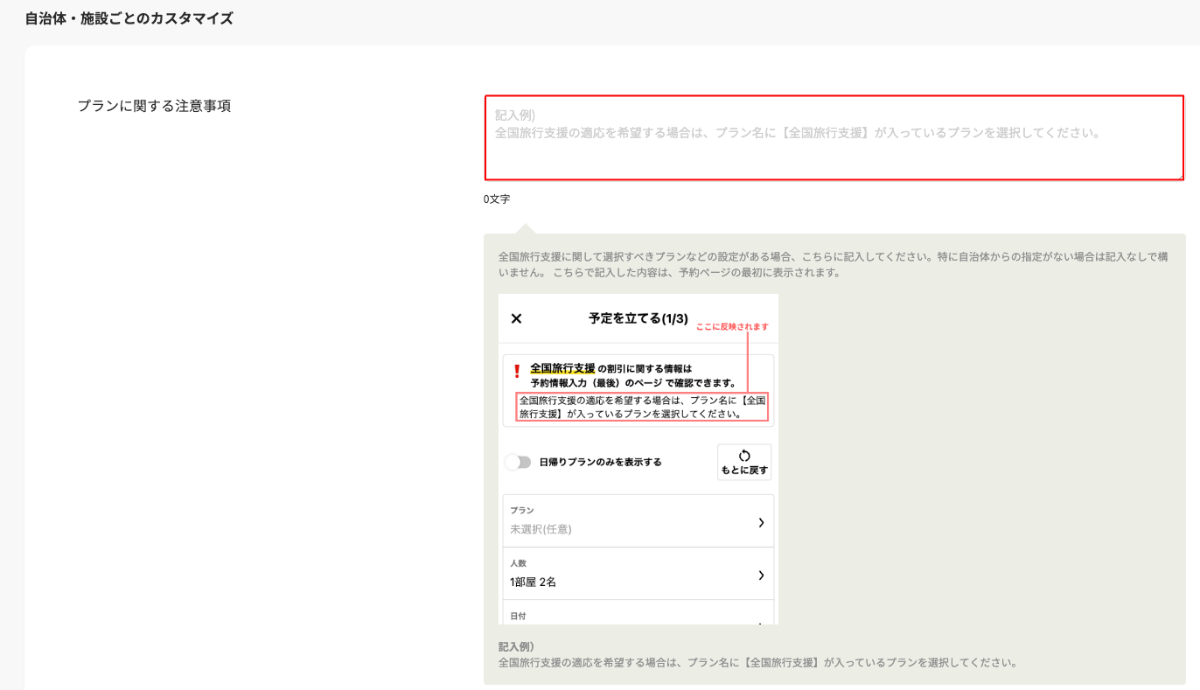Expand the プラン row chevron
This screenshot has width=1200, height=690.
761,522
